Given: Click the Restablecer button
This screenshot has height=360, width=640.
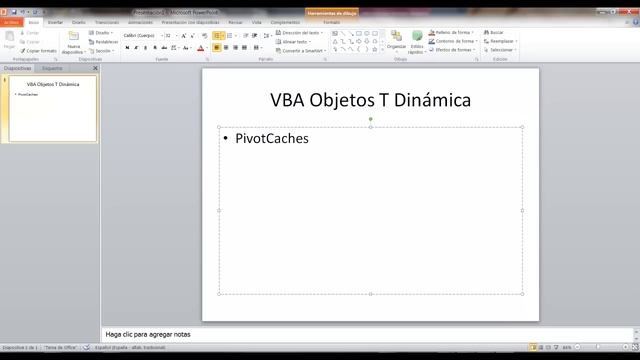Looking at the screenshot, I should pos(103,42).
